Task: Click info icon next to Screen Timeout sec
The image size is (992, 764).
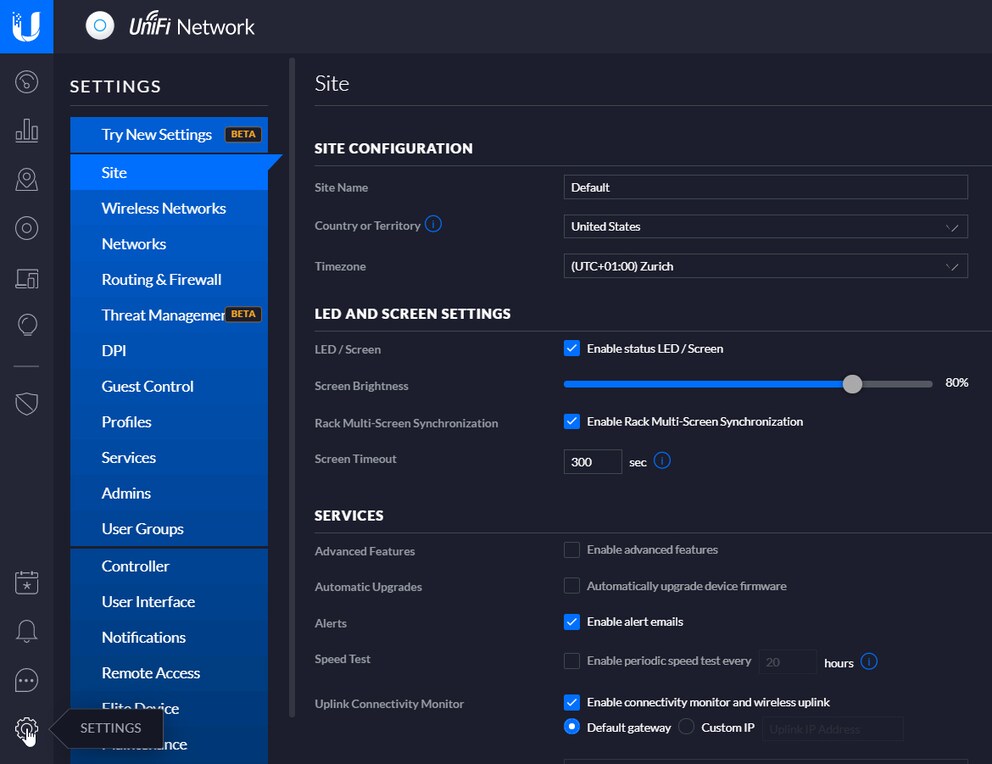Action: 662,460
